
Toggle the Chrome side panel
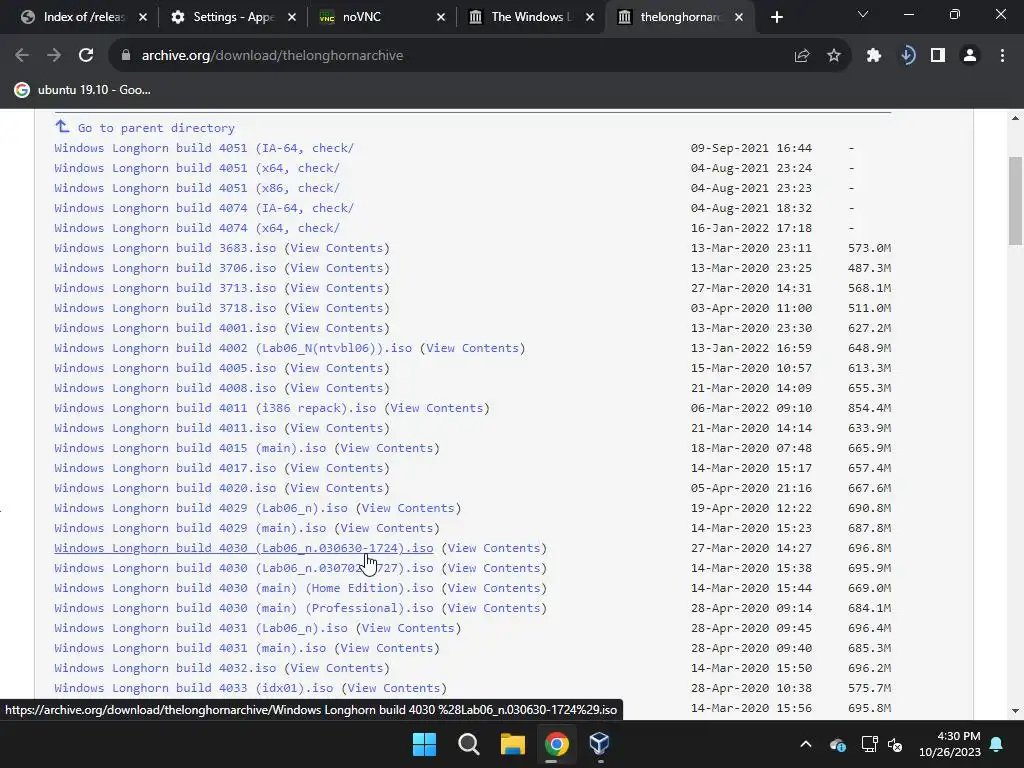point(938,56)
